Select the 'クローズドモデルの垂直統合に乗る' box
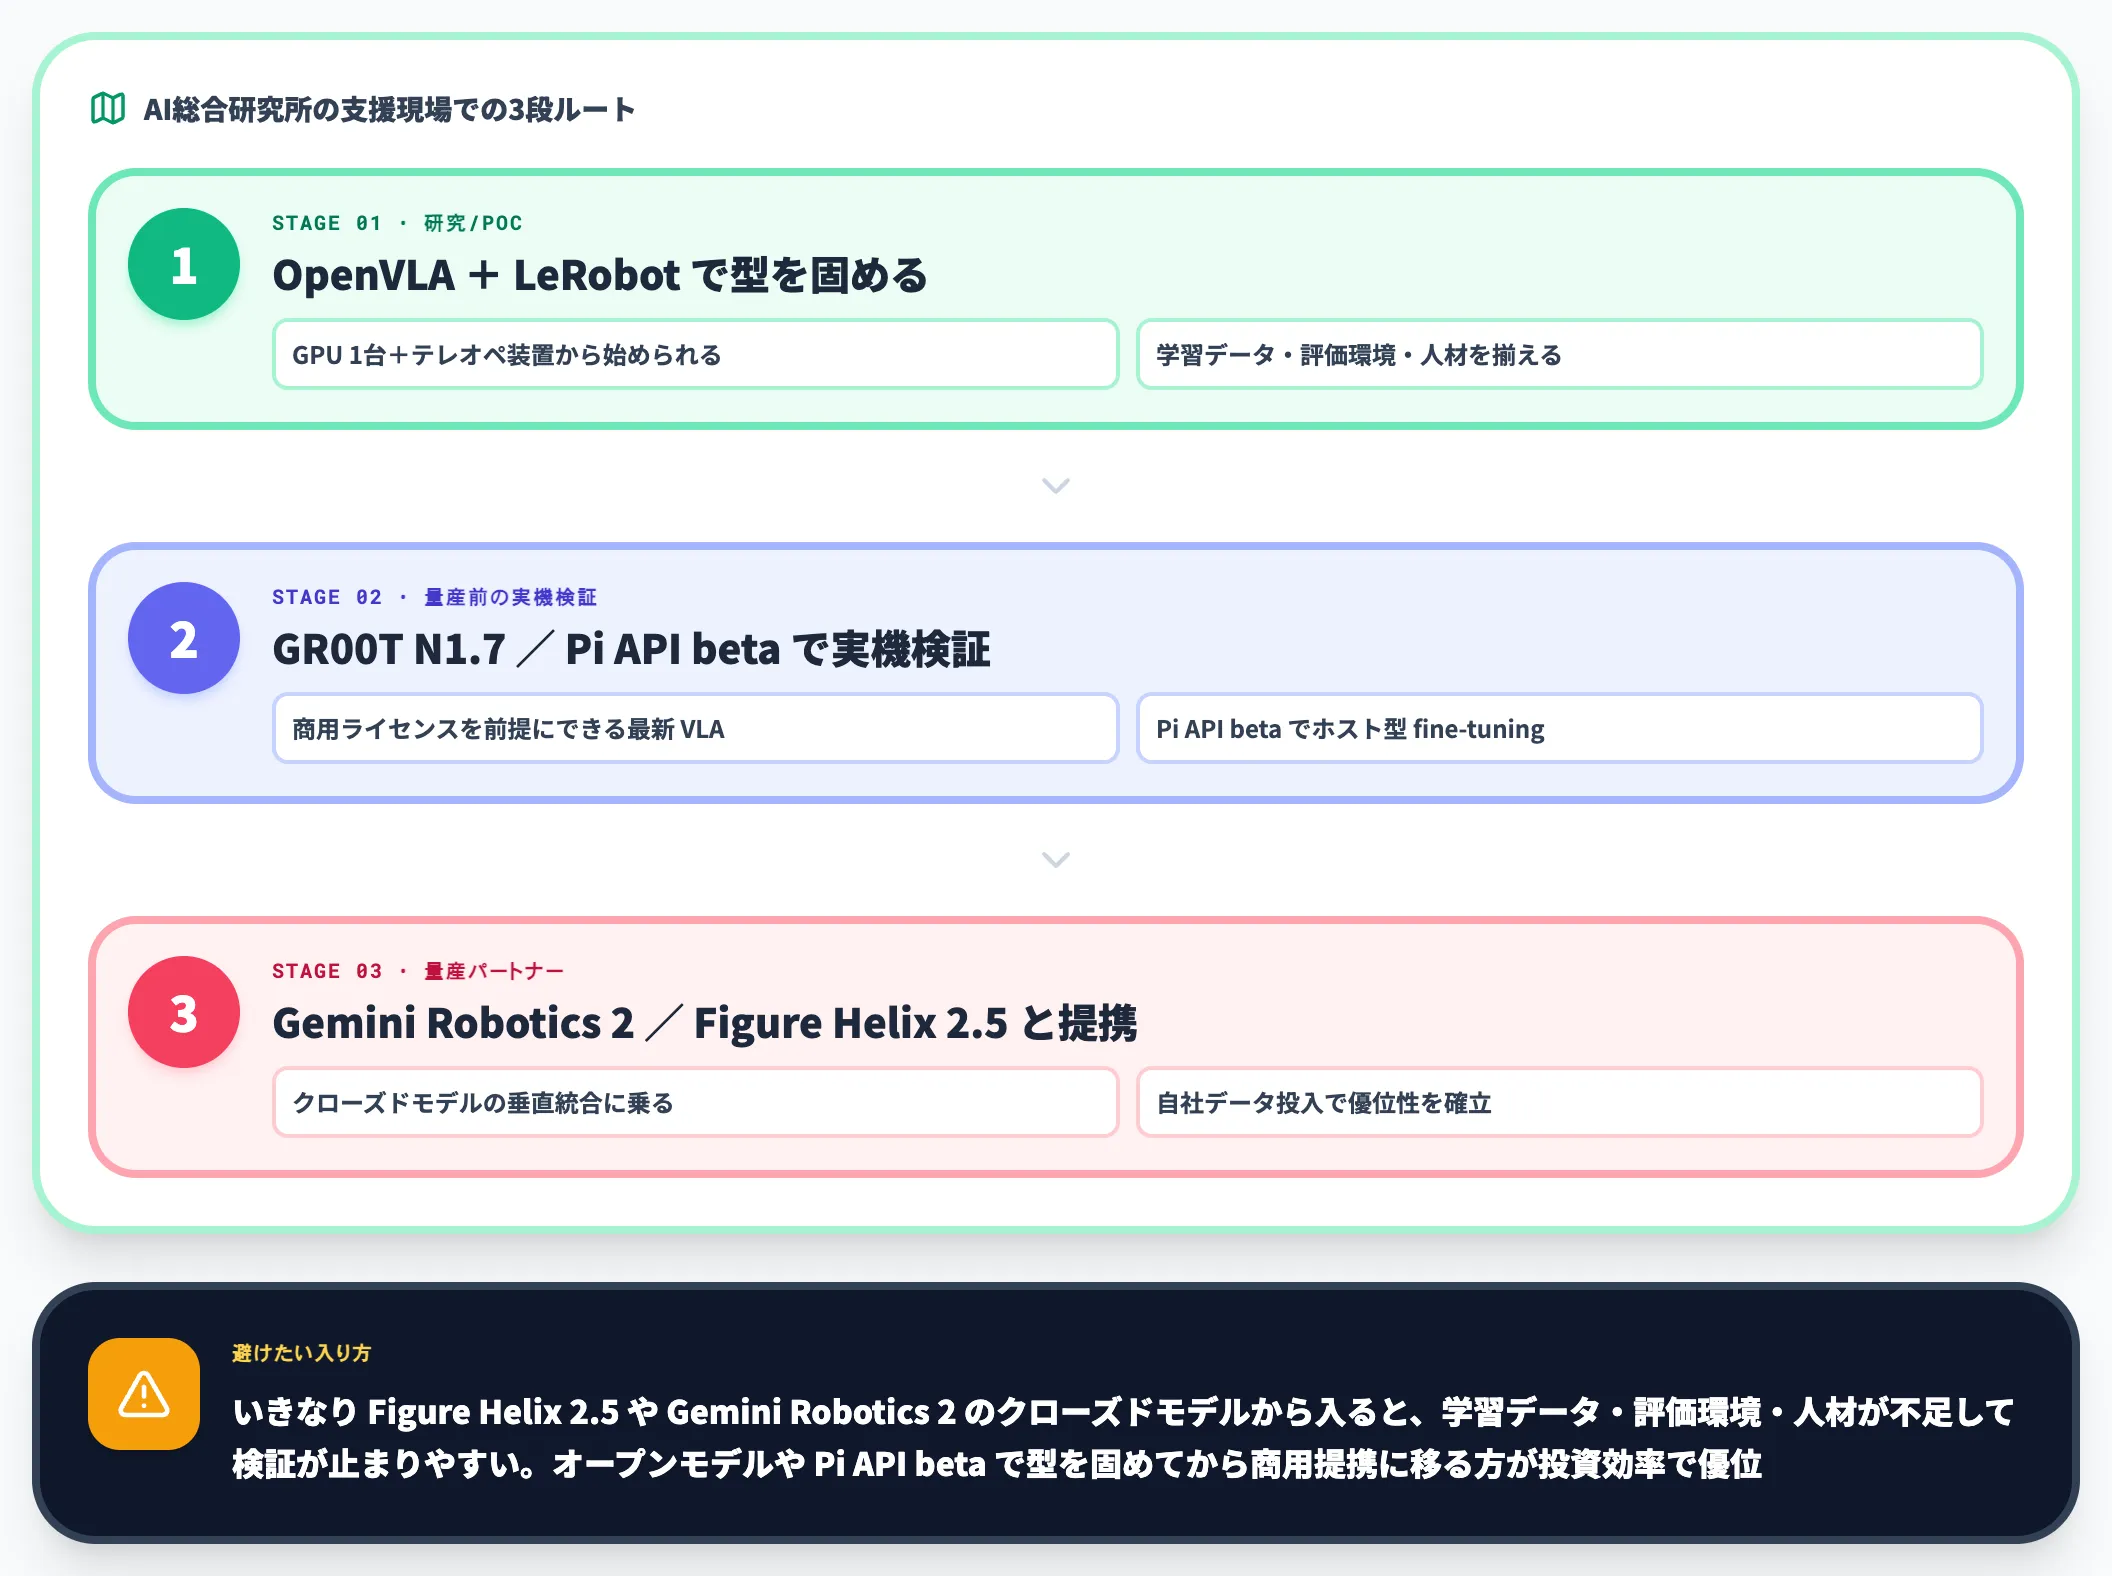 click(x=695, y=1102)
